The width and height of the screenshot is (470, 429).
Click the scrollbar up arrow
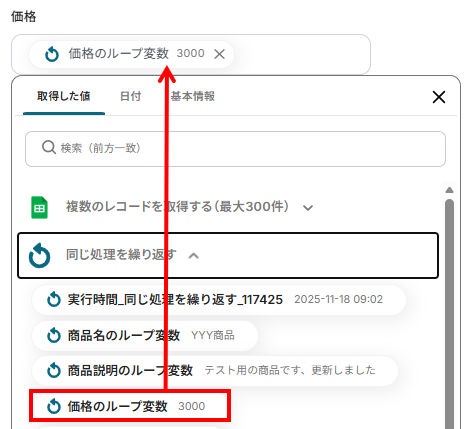(x=449, y=190)
